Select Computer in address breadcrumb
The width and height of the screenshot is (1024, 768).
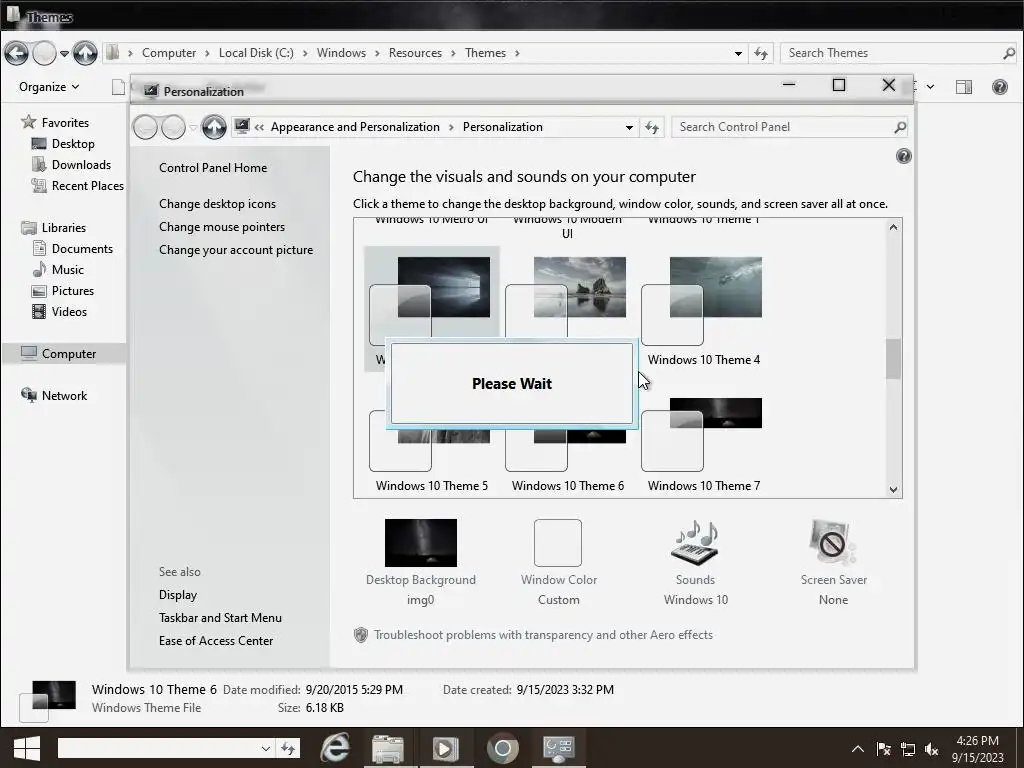[x=168, y=53]
